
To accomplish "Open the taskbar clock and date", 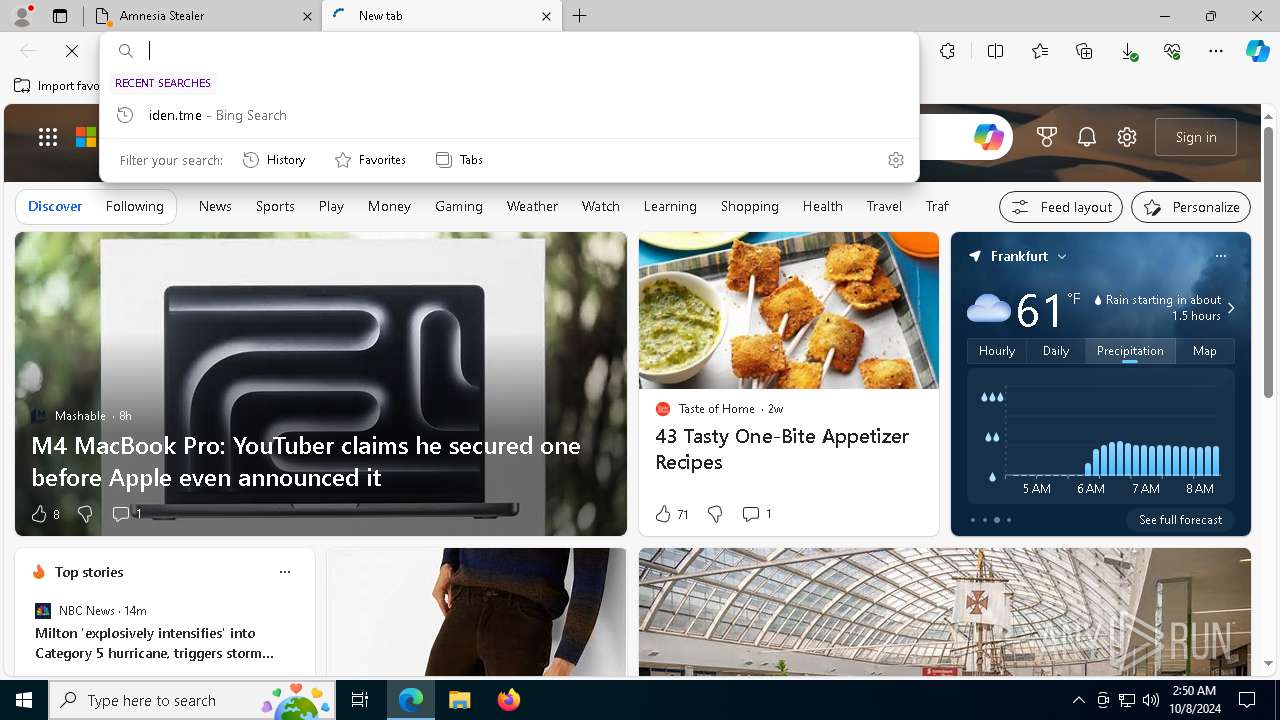I will (x=1193, y=700).
